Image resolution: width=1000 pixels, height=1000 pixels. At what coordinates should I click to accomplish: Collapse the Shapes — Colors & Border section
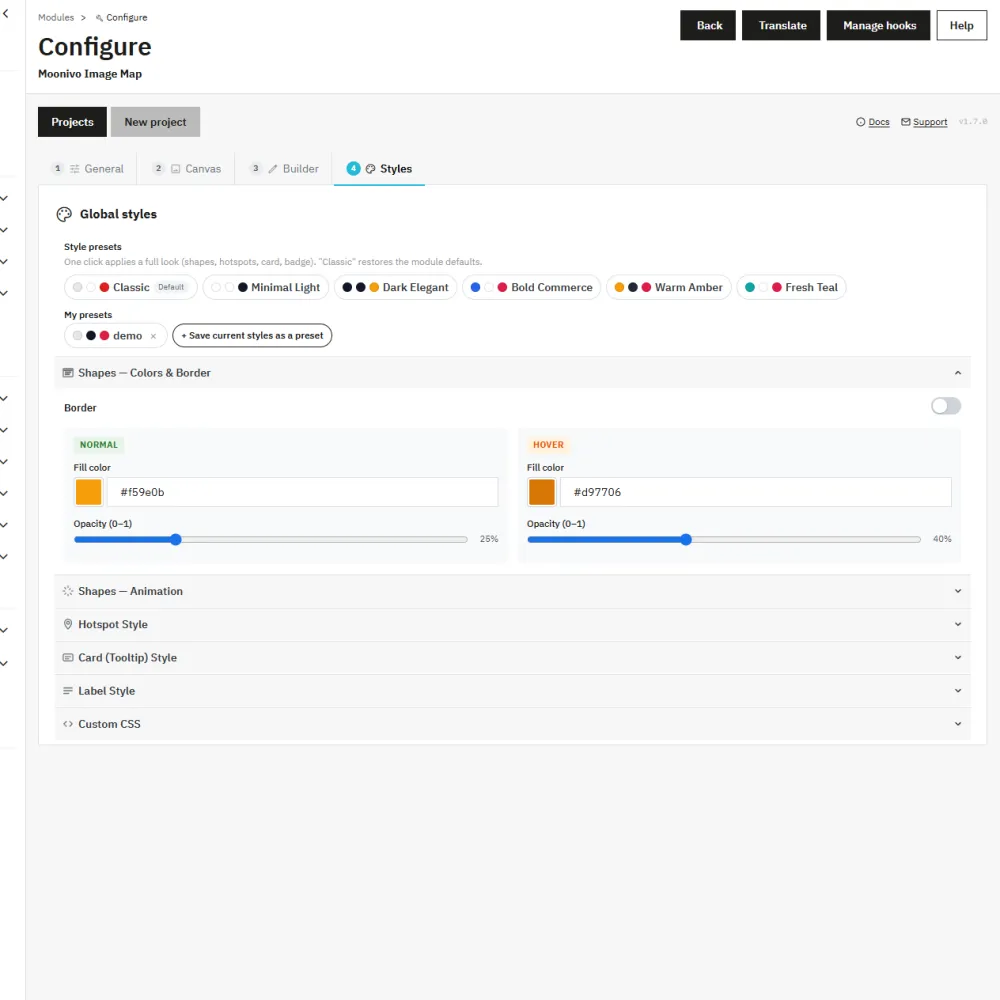point(957,373)
